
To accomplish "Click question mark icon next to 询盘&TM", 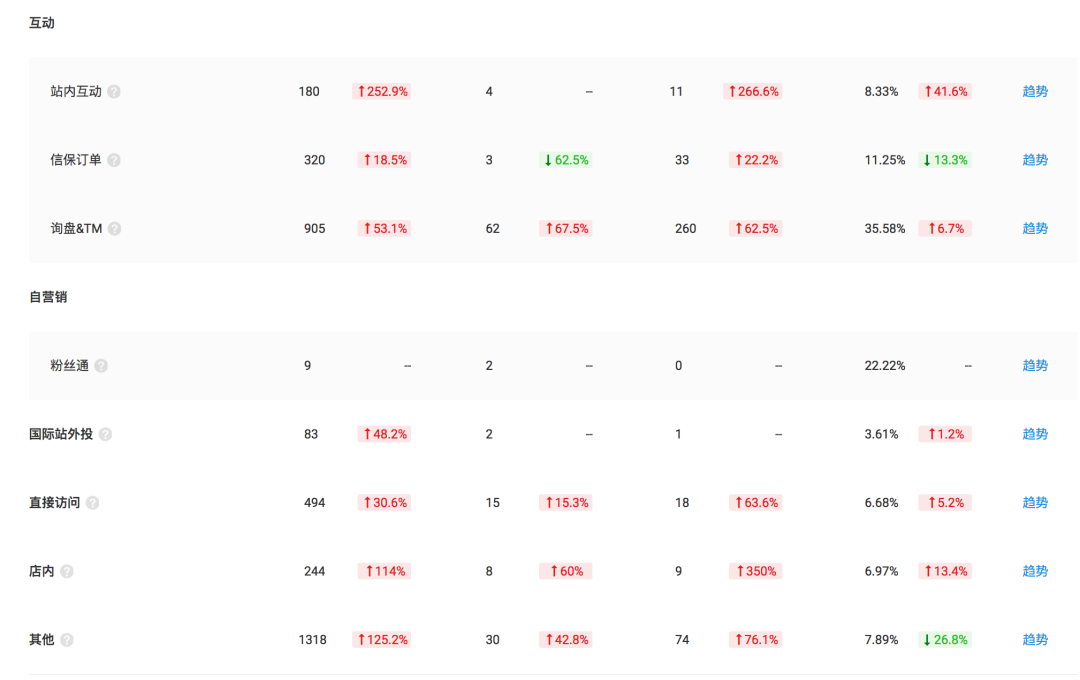I will (x=115, y=229).
